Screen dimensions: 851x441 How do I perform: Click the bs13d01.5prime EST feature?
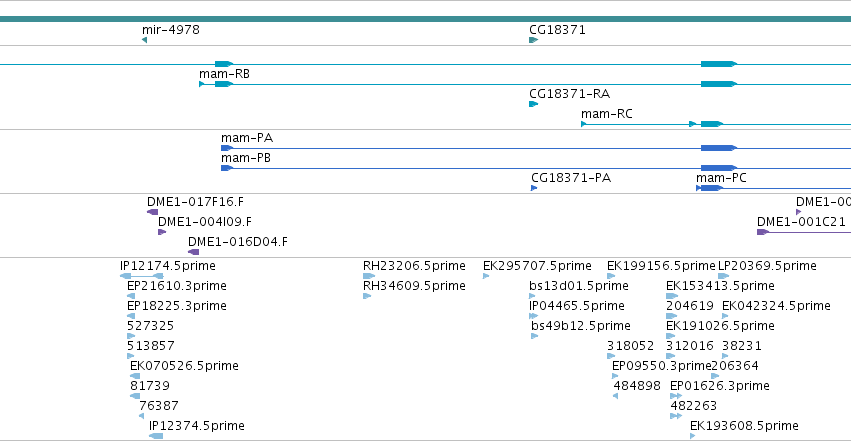click(x=532, y=296)
